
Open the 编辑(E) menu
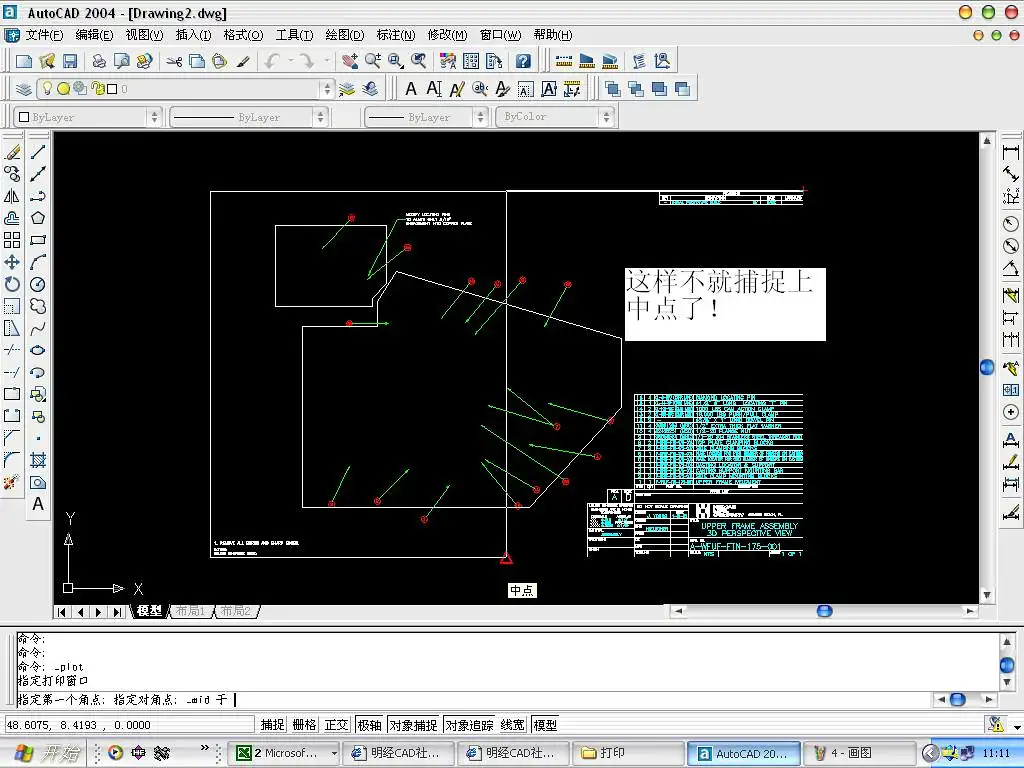tap(94, 35)
